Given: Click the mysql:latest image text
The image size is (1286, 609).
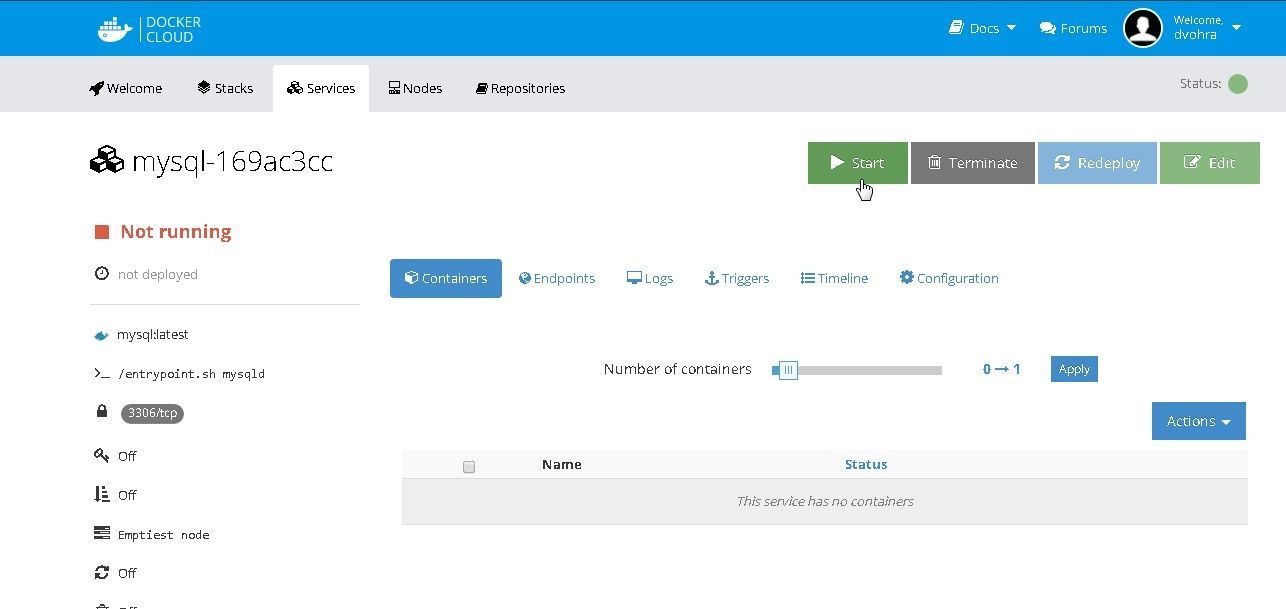Looking at the screenshot, I should 153,335.
